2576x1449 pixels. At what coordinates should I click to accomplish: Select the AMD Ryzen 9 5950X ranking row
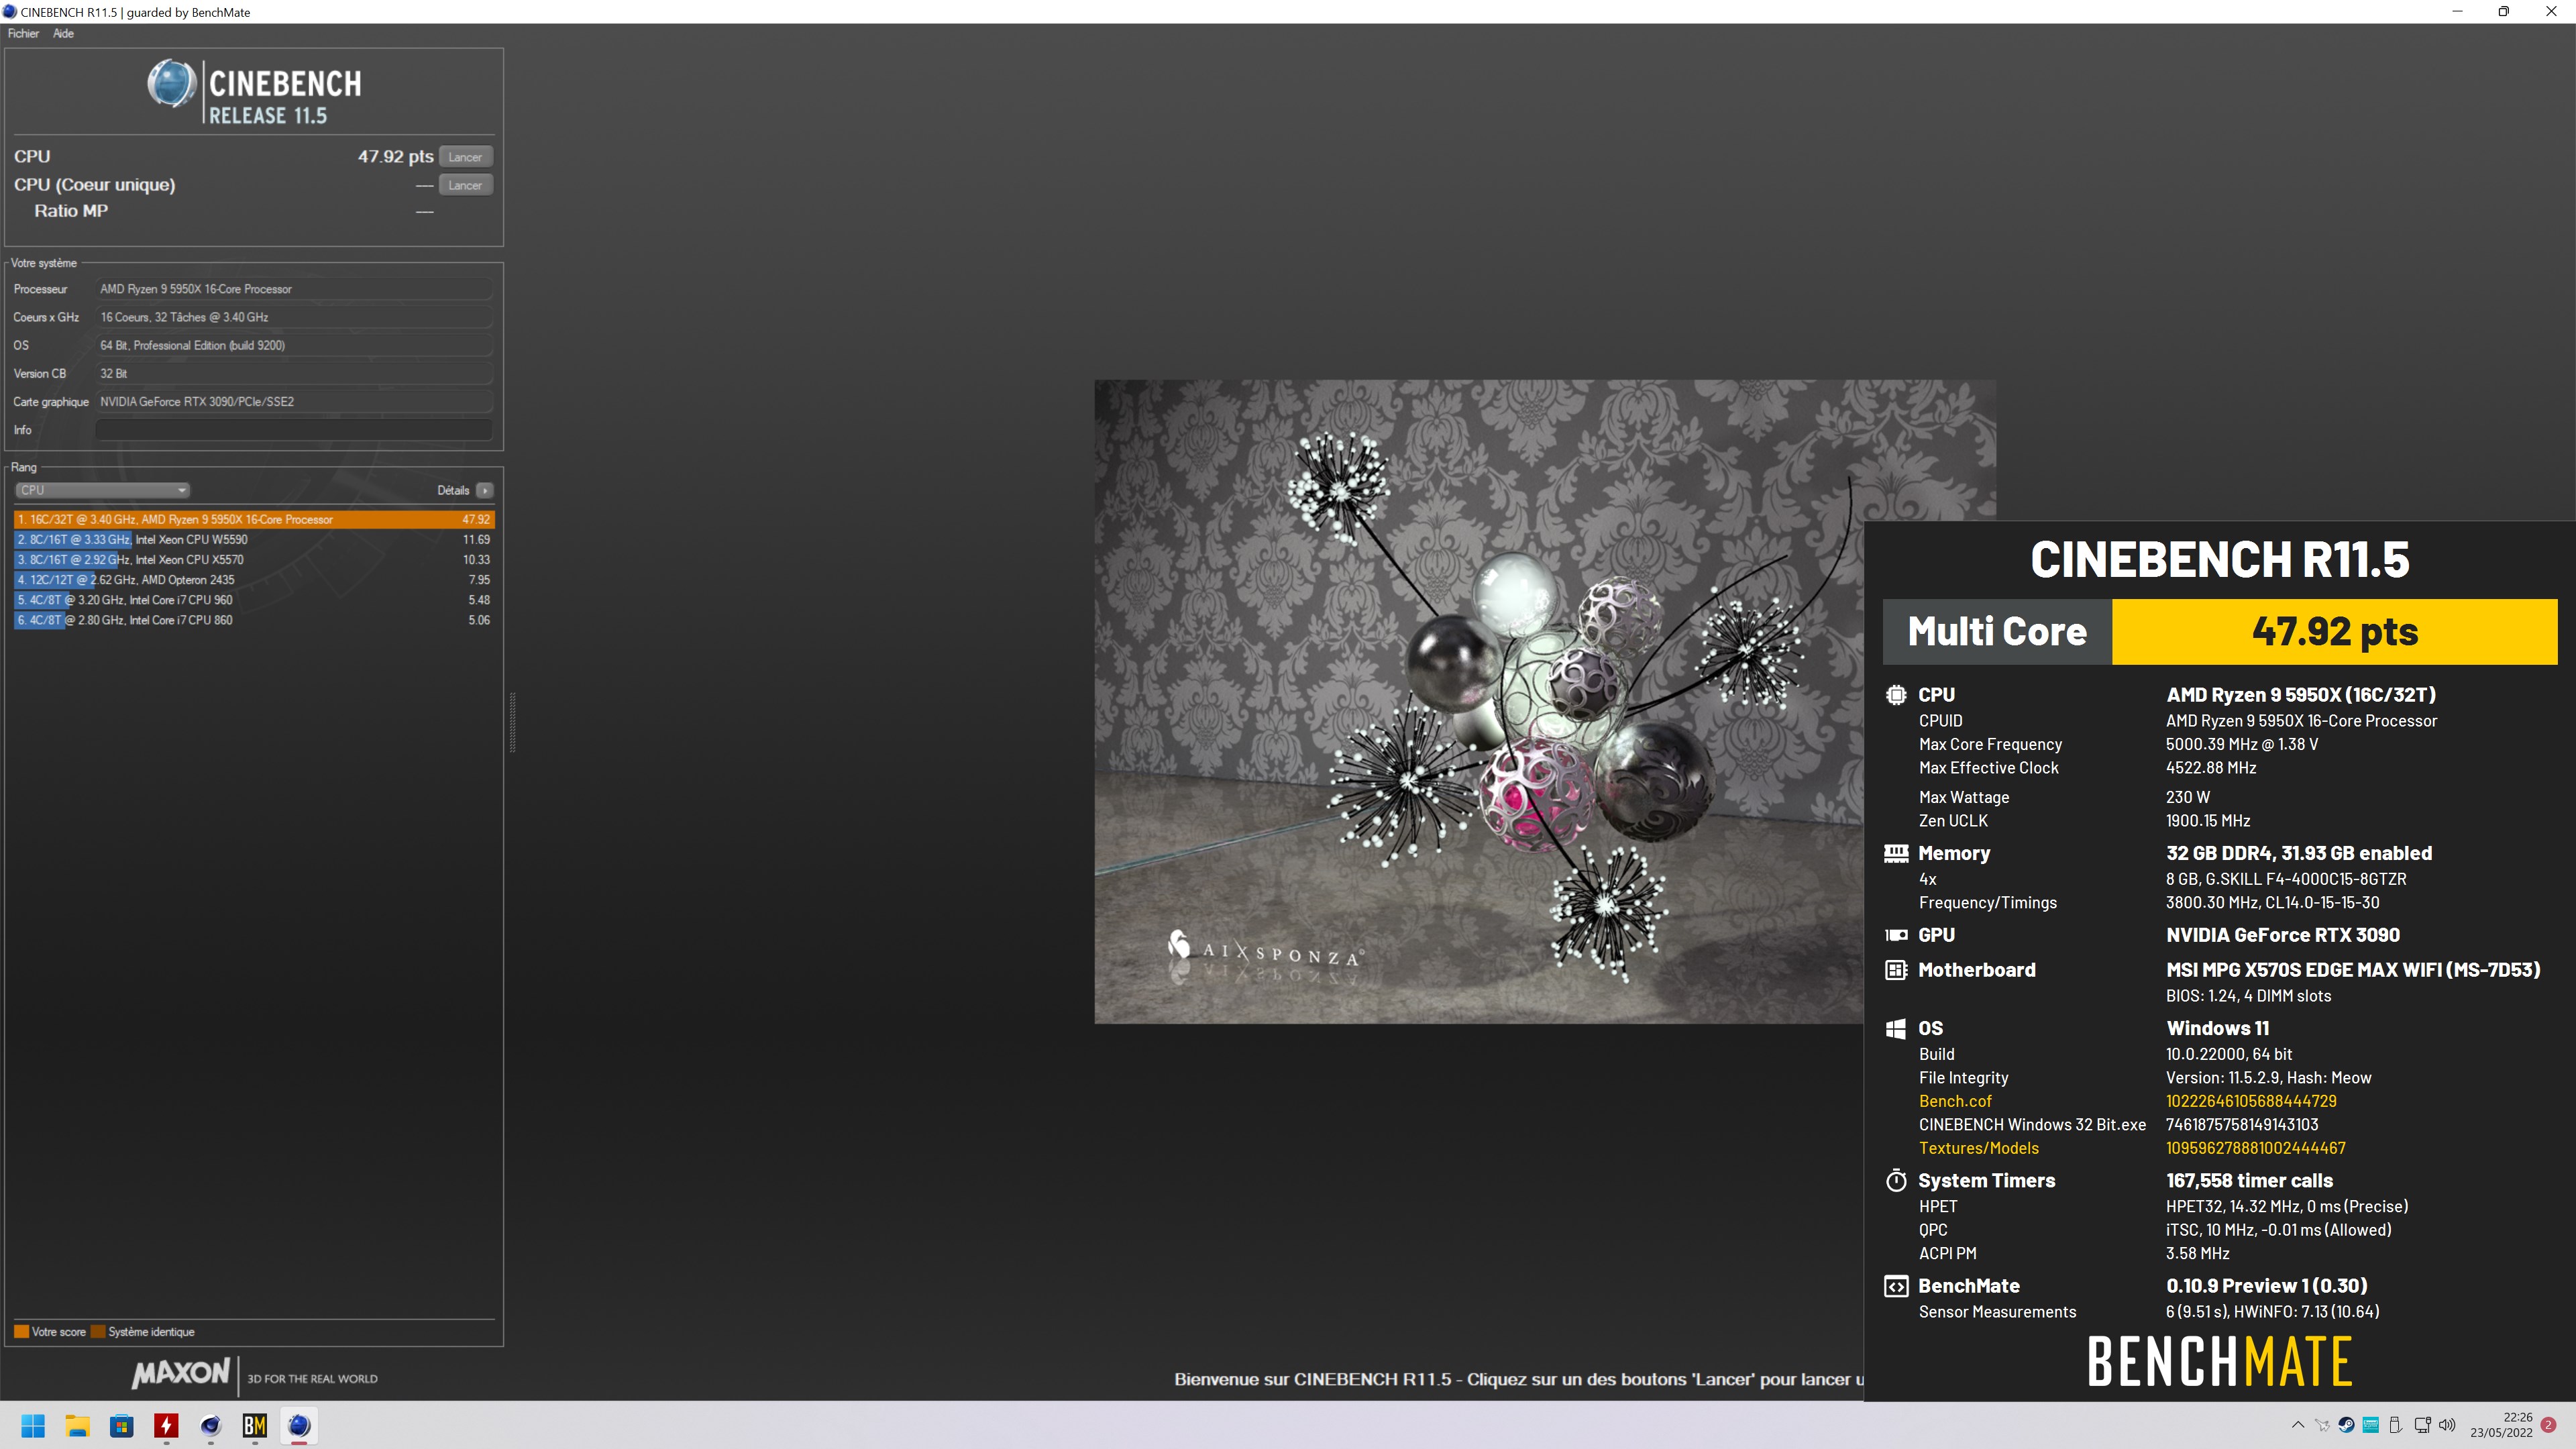click(254, 519)
